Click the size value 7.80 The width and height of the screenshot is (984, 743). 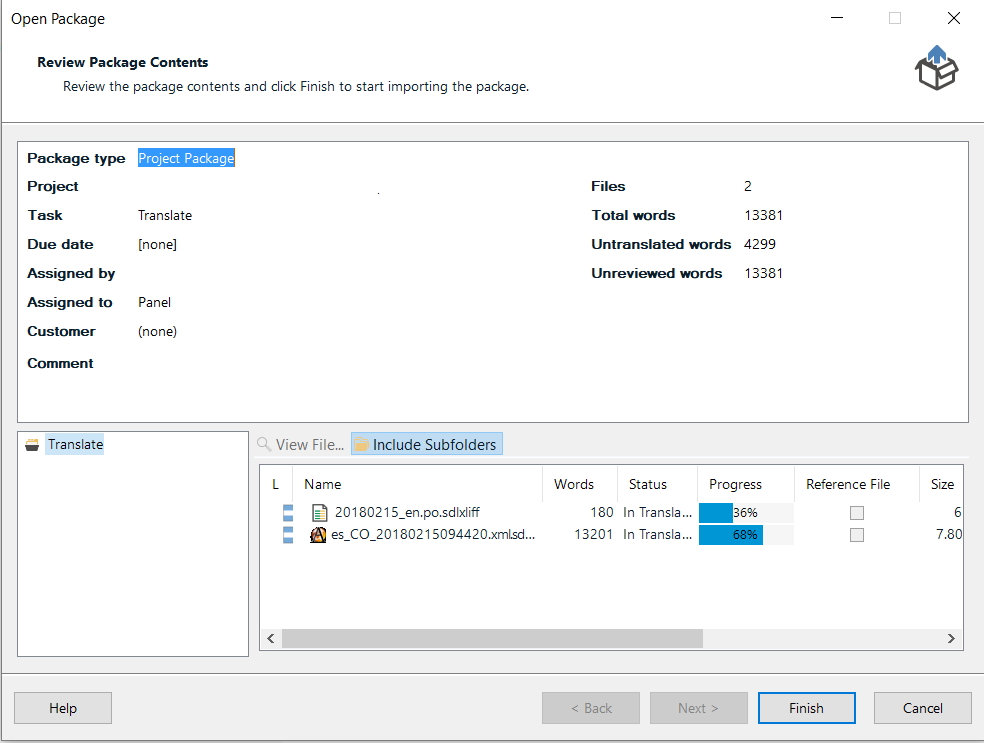coord(949,535)
